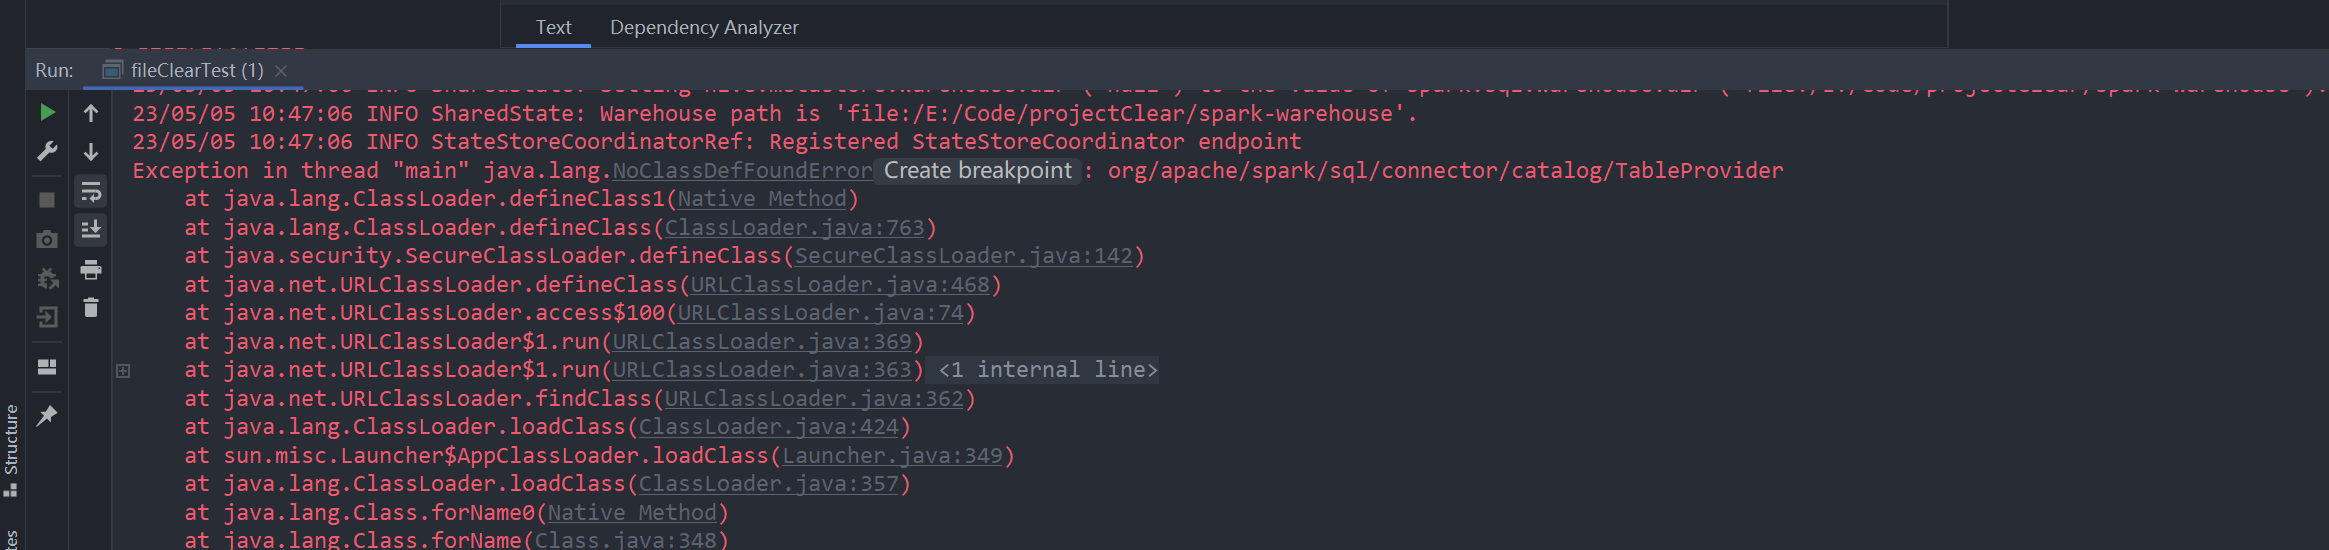This screenshot has width=2329, height=550.
Task: Print console output with printer icon
Action: tap(91, 269)
